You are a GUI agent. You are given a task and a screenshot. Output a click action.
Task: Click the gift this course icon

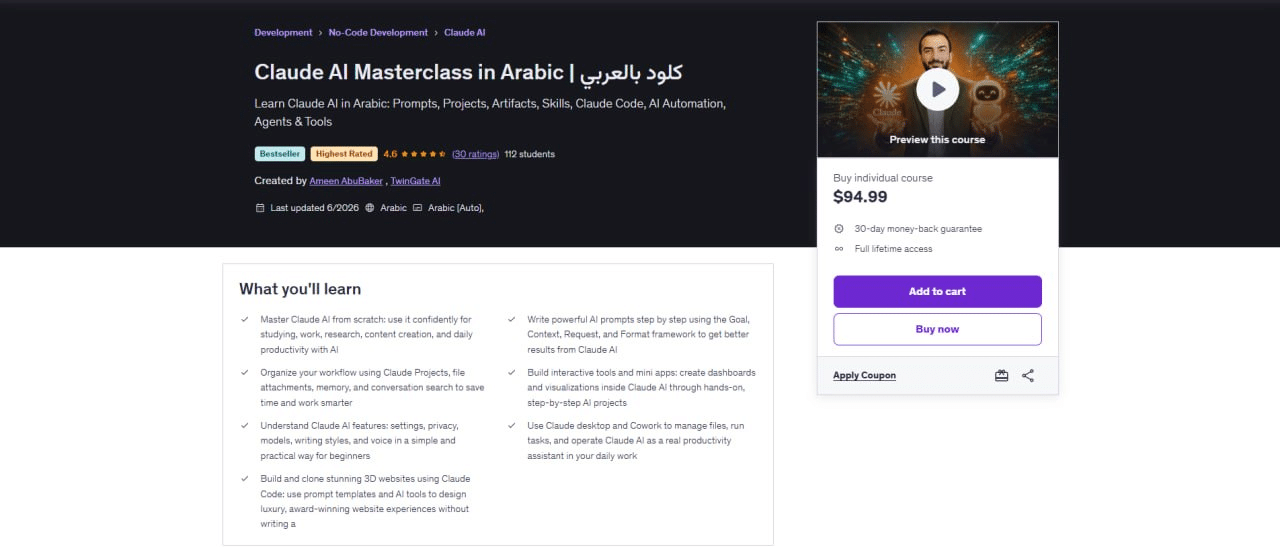[1001, 376]
